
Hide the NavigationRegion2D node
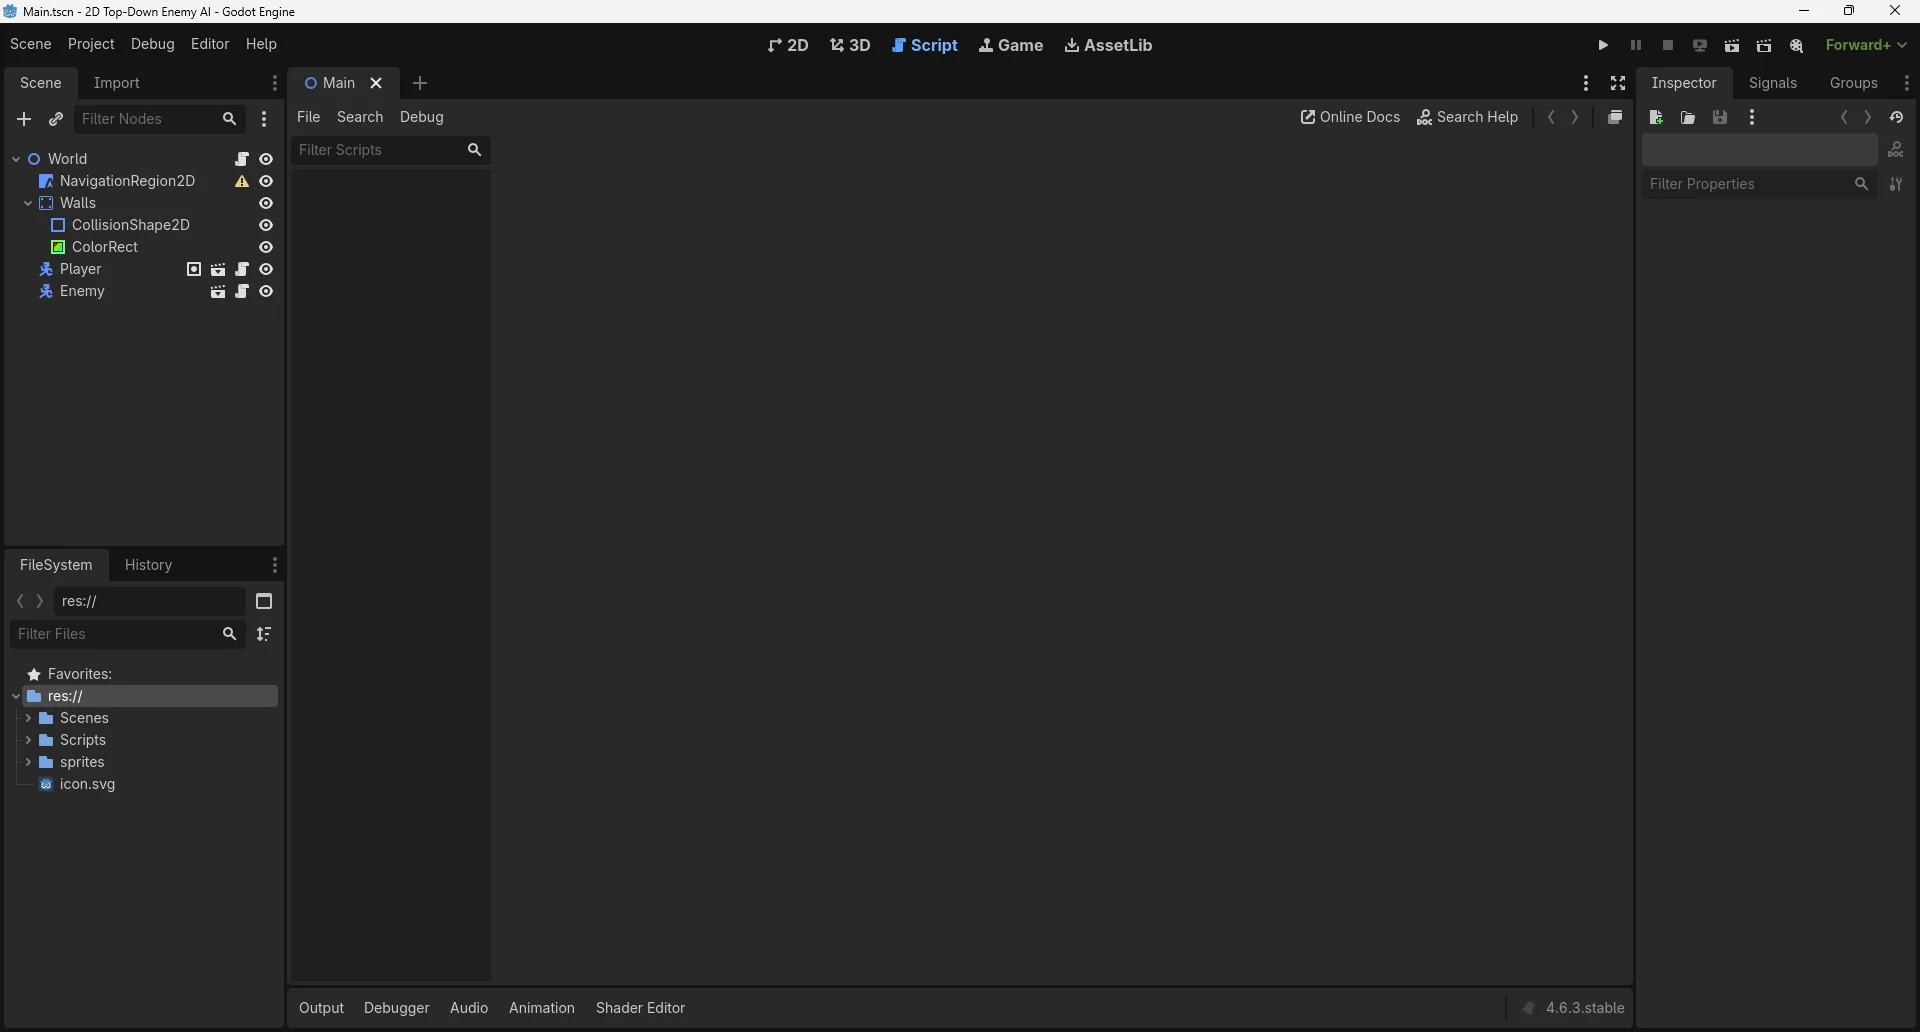(x=266, y=181)
